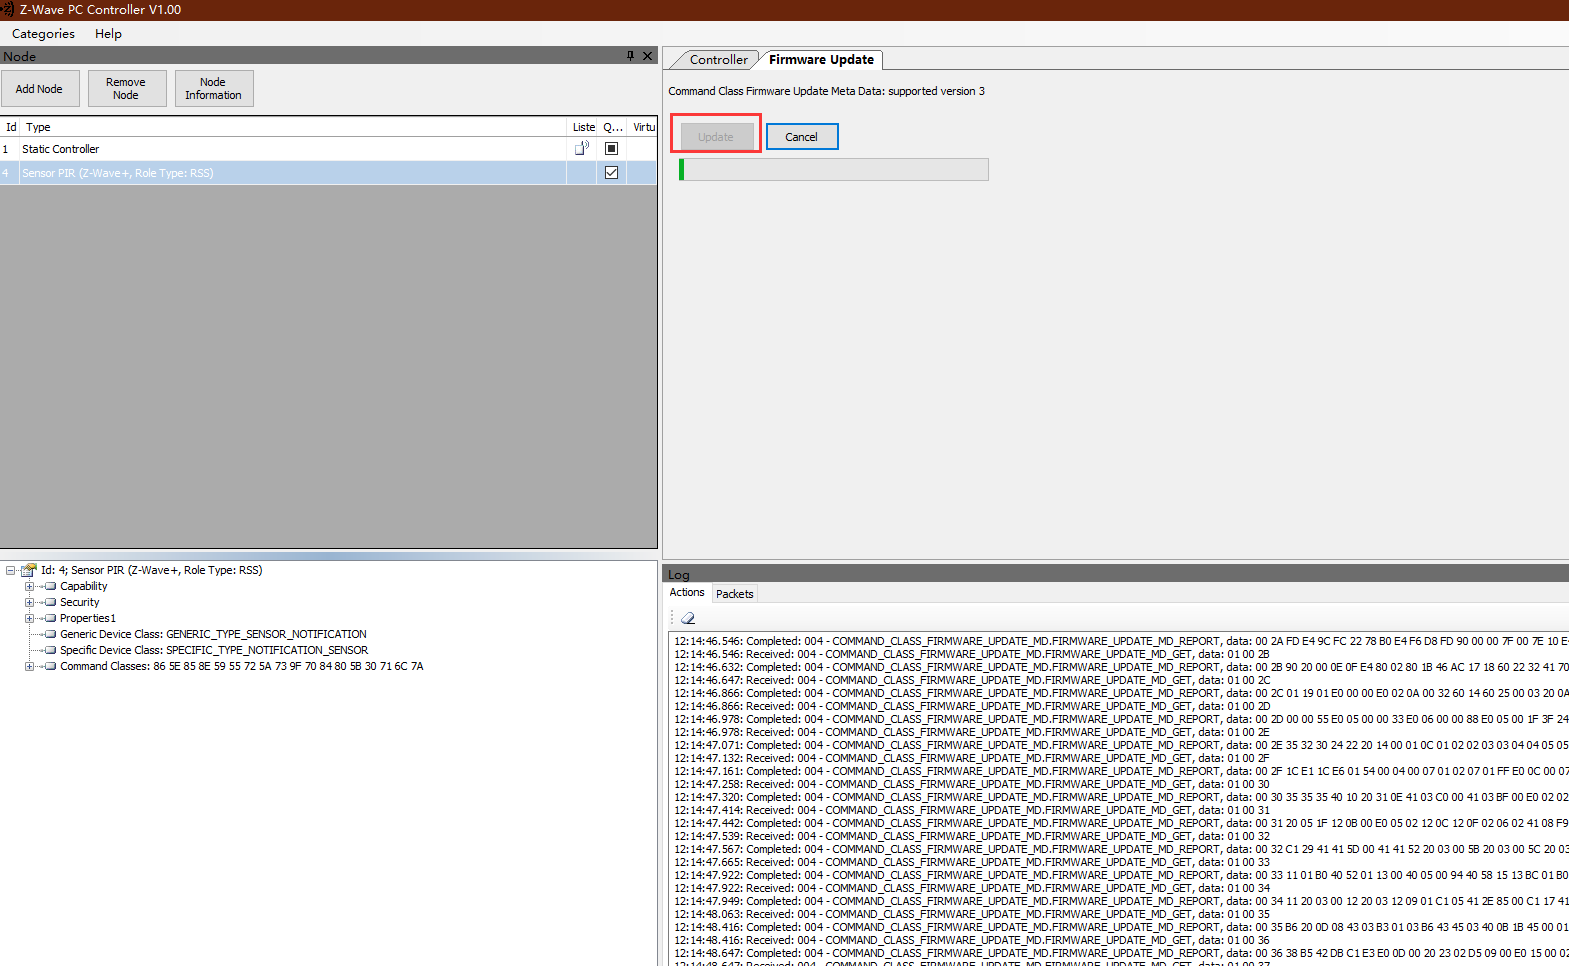The height and width of the screenshot is (966, 1569).
Task: Select the Properties1 tree item
Action: click(x=88, y=618)
